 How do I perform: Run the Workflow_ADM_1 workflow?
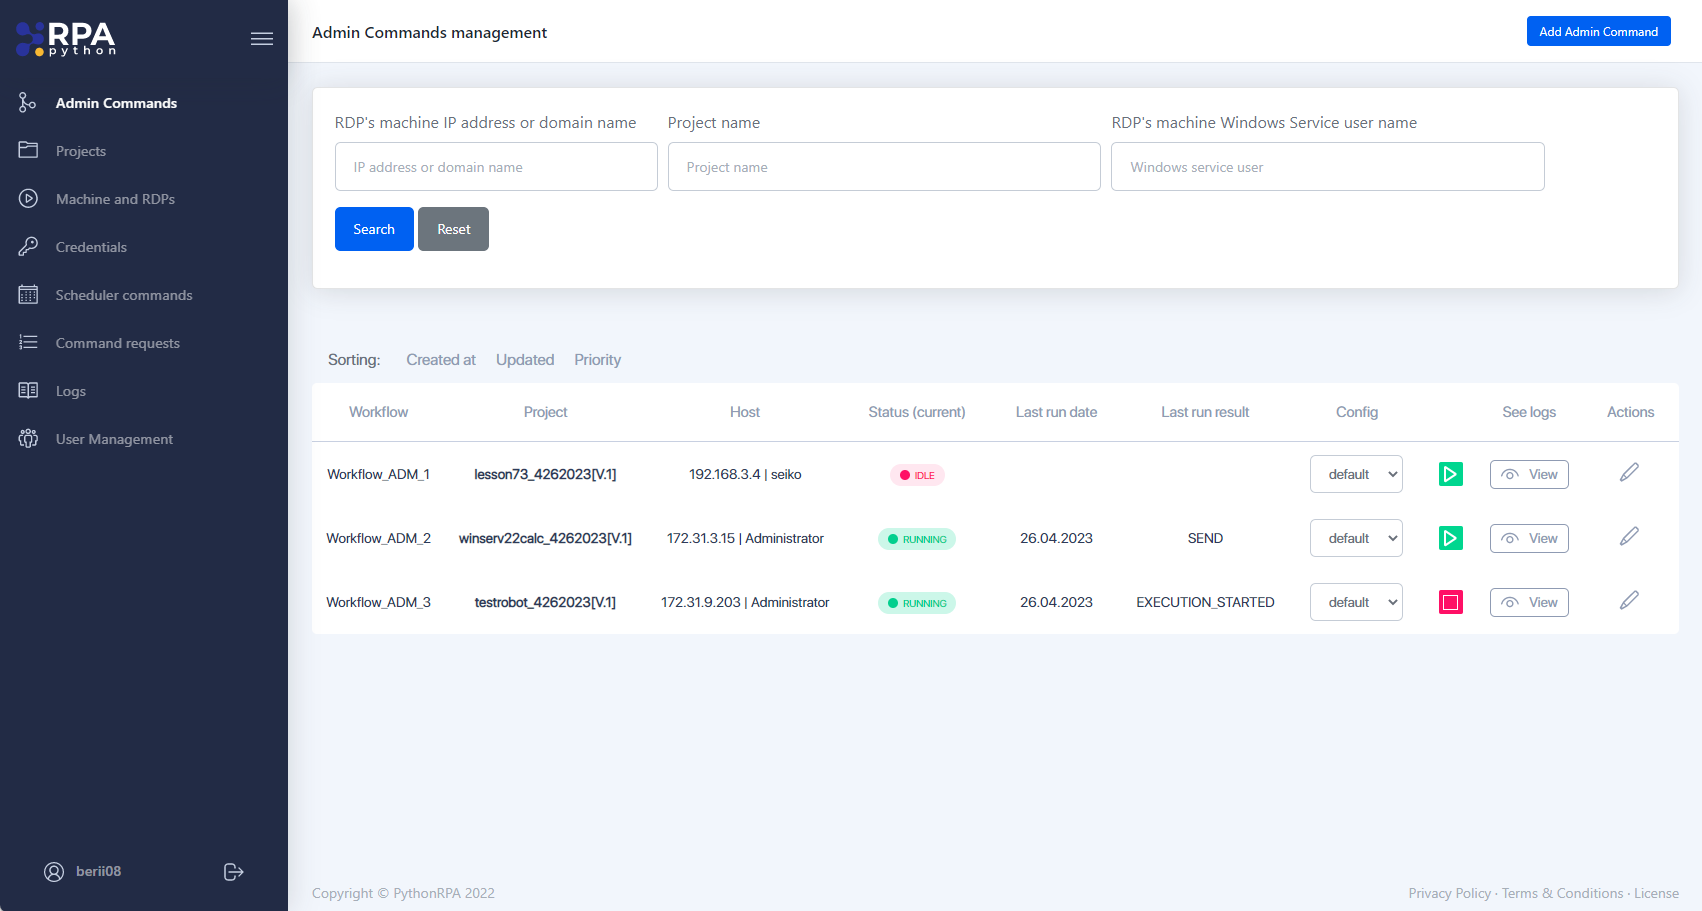click(1450, 473)
